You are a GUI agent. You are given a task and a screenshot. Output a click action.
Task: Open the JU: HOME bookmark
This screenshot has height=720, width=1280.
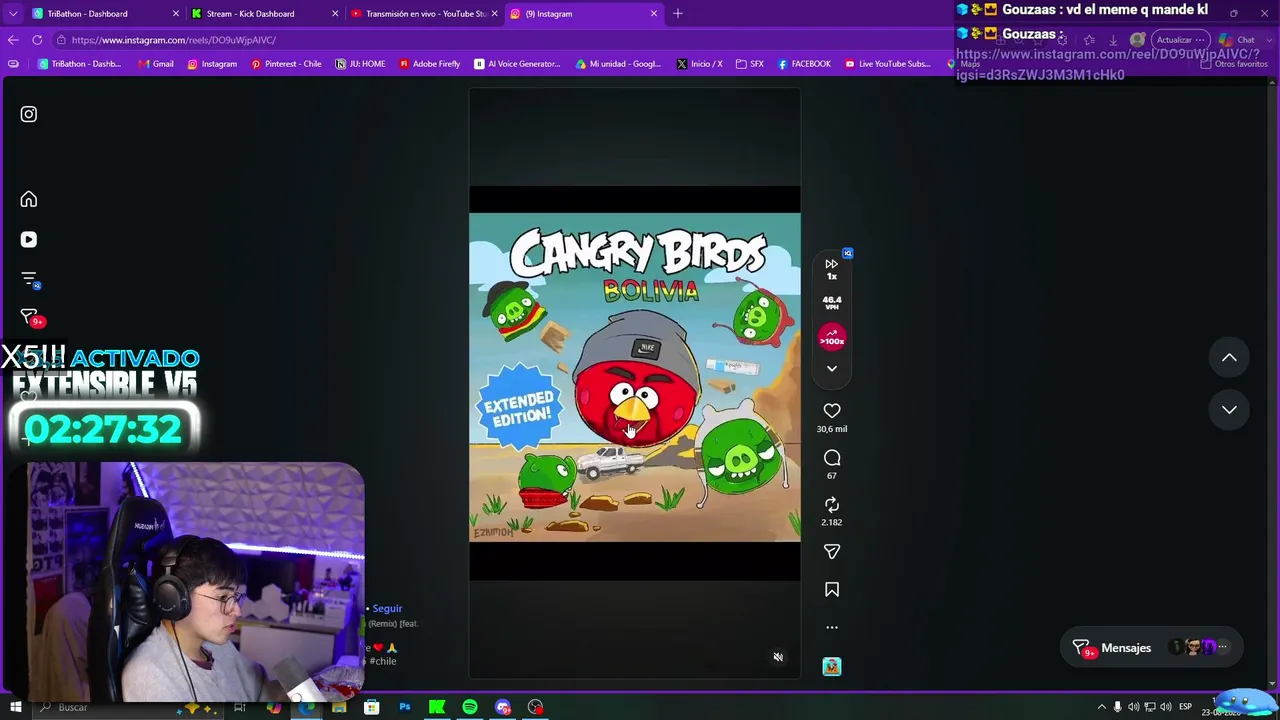point(361,64)
